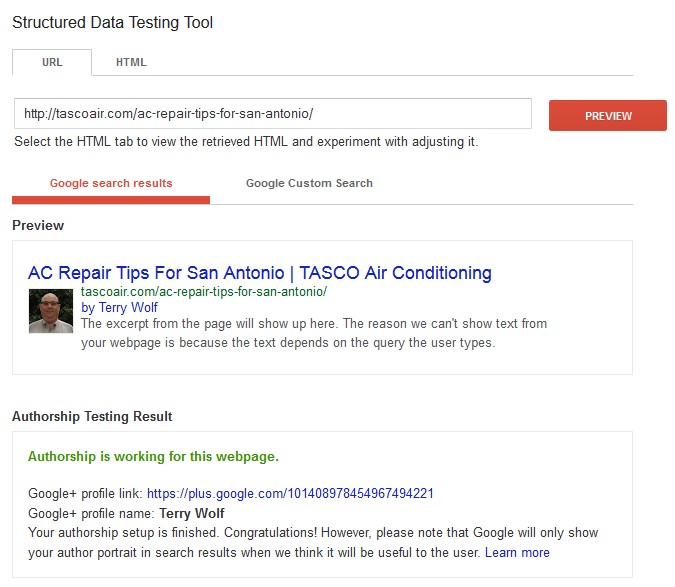Click the red PREVIEW button
Screen dimensions: 675x587
[608, 116]
